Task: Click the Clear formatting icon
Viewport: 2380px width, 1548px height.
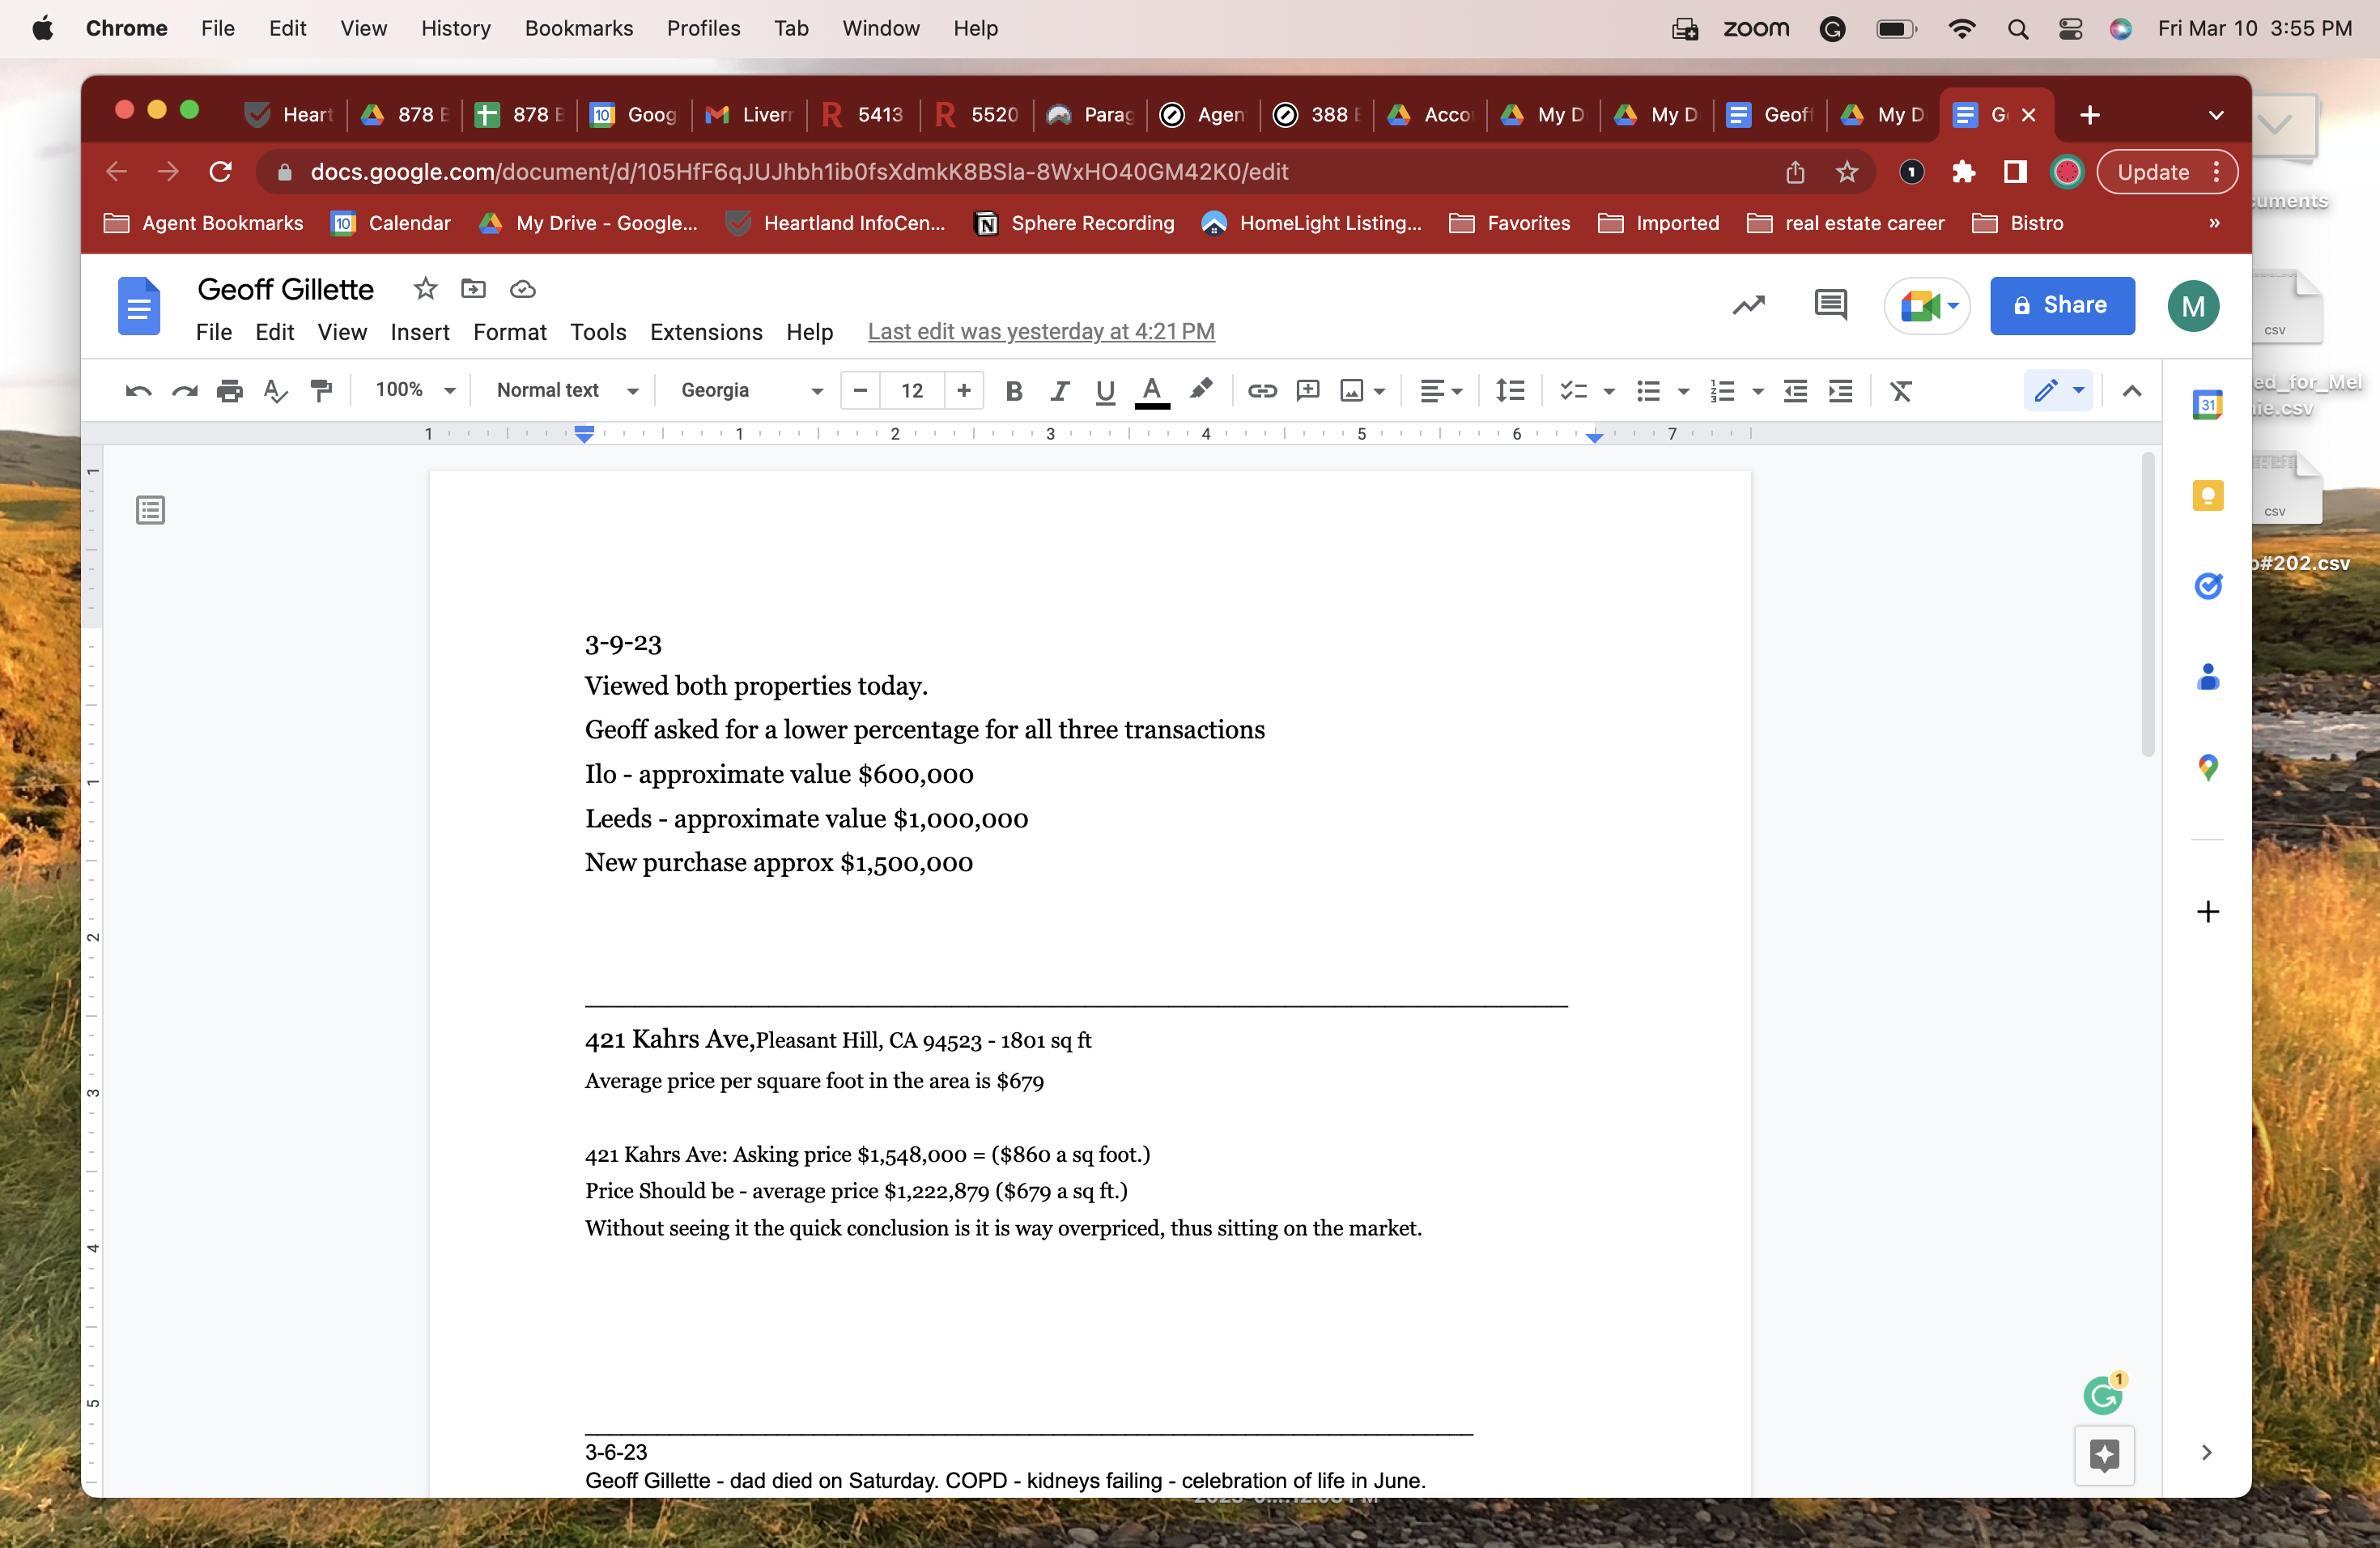Action: pos(1900,391)
